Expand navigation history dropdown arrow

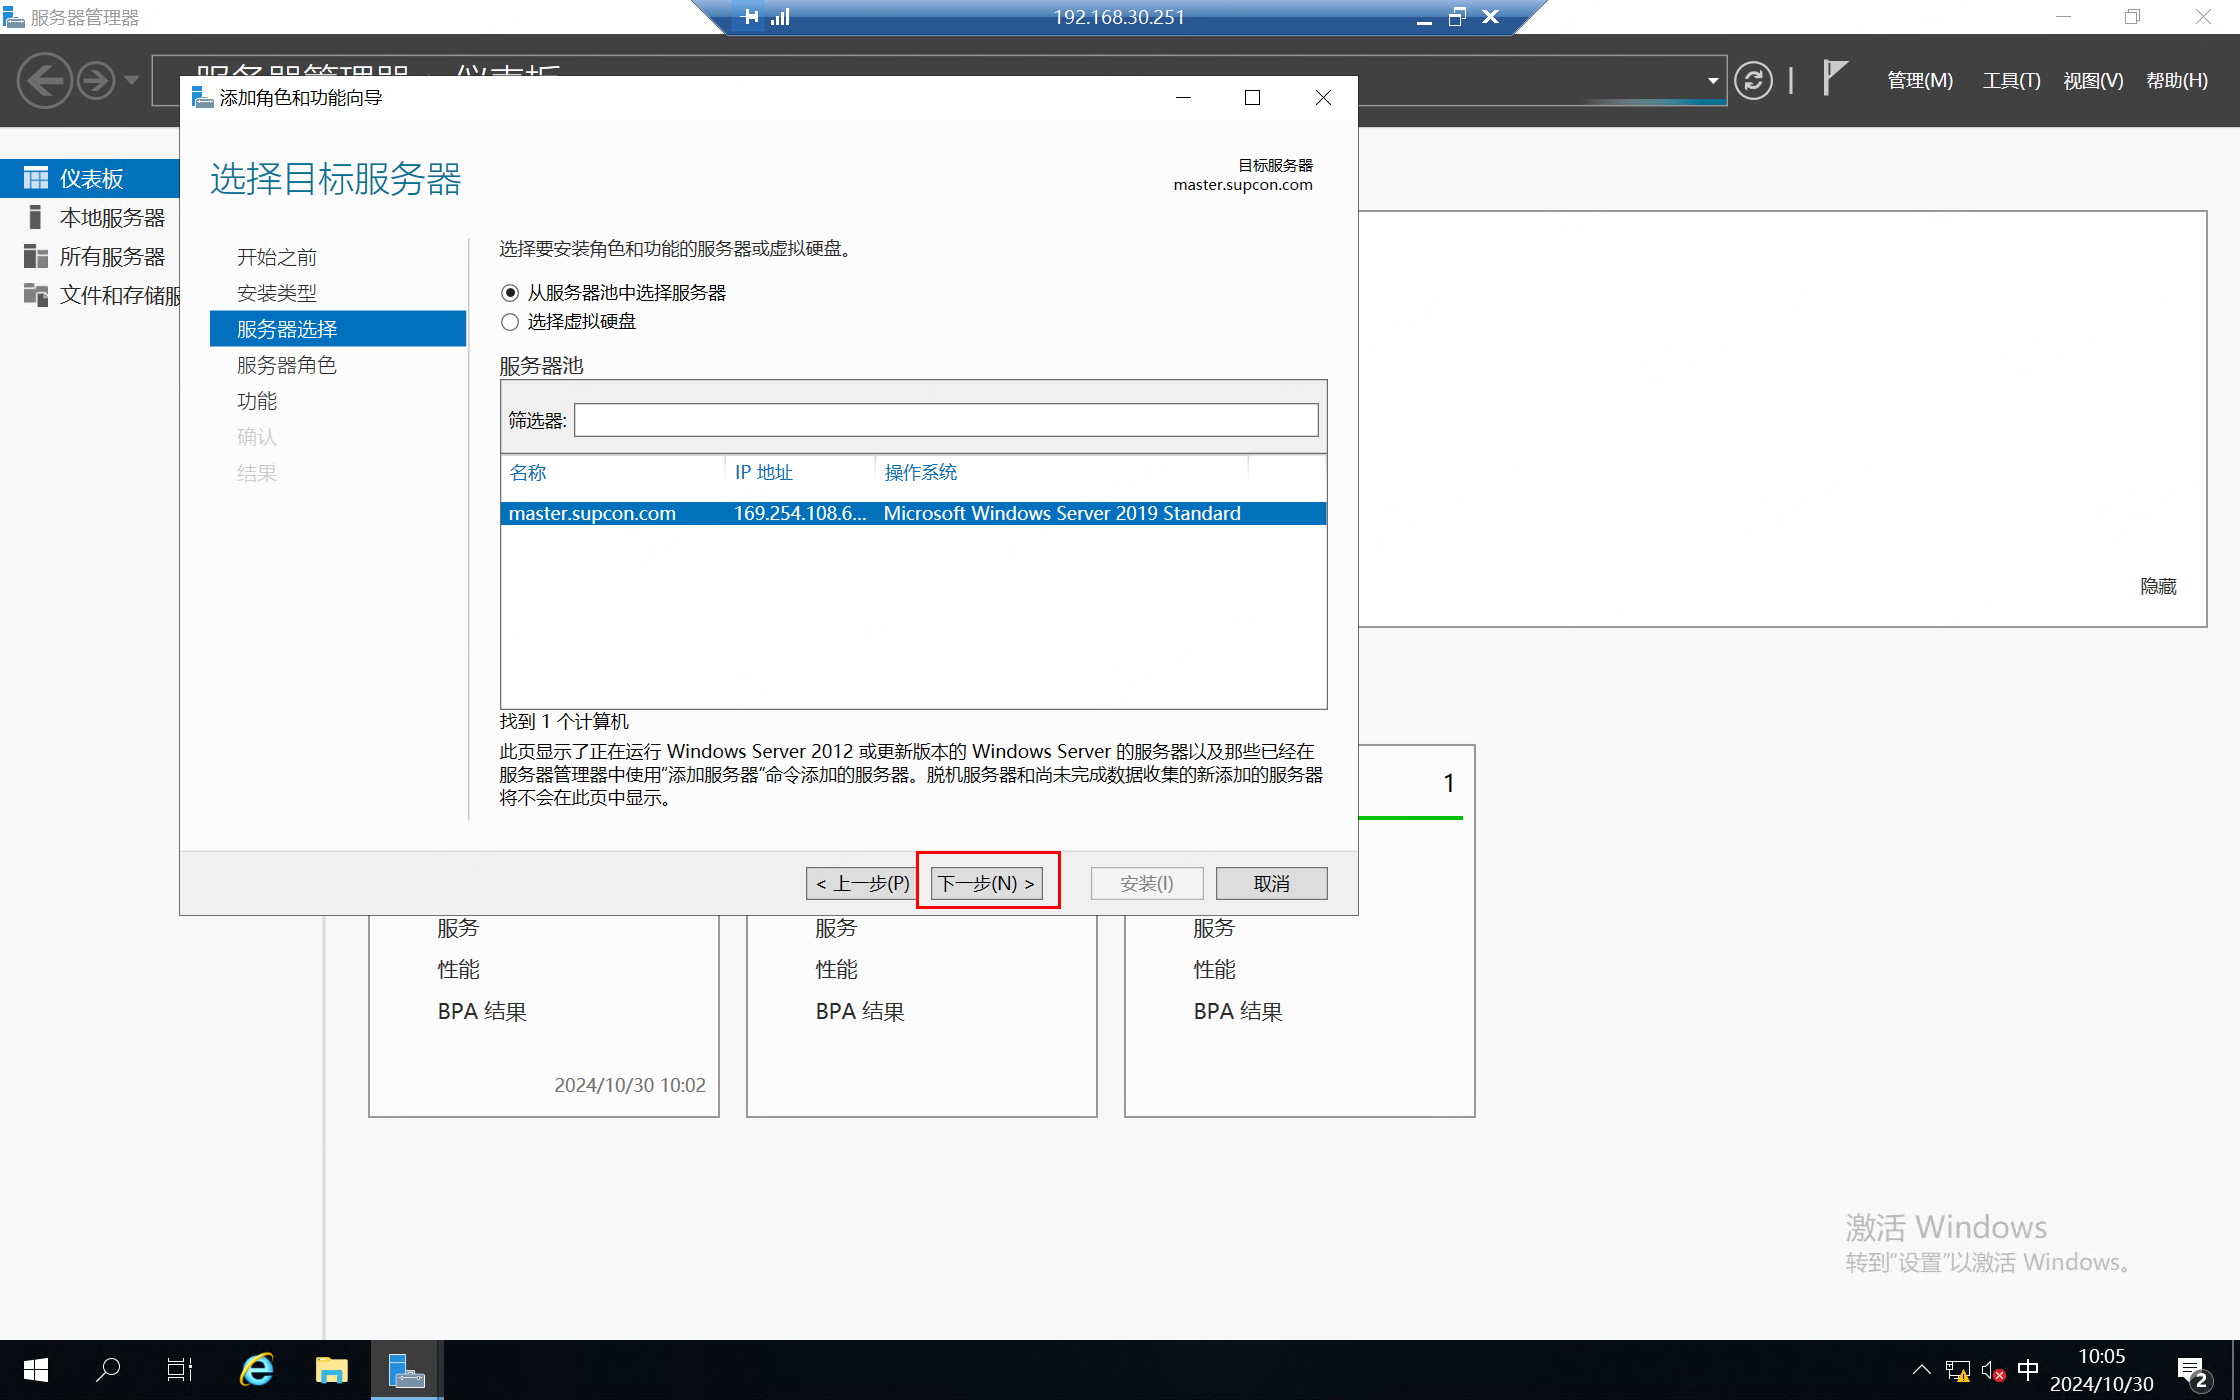131,80
